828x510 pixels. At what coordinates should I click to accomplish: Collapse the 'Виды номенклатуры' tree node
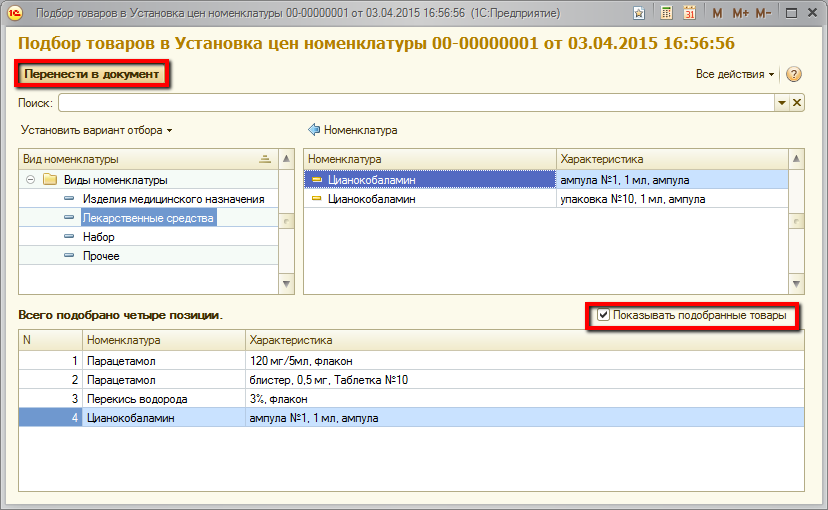[31, 180]
